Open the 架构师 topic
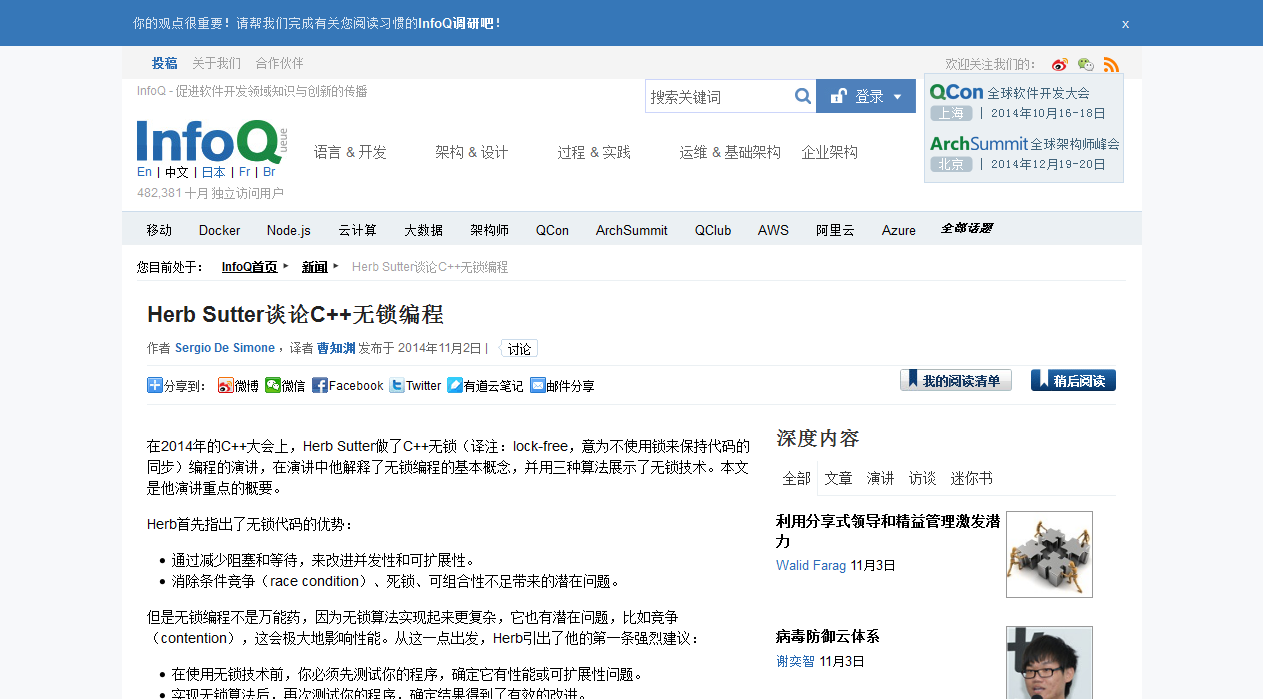The image size is (1263, 699). (489, 230)
